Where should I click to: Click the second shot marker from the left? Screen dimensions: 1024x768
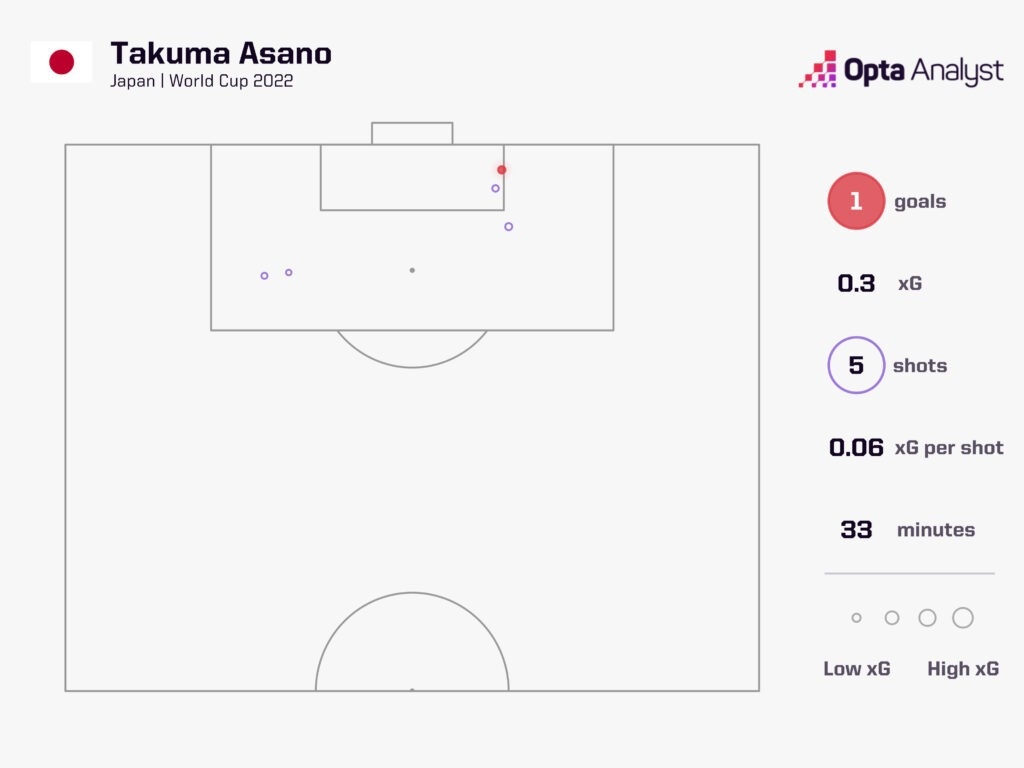click(x=289, y=272)
